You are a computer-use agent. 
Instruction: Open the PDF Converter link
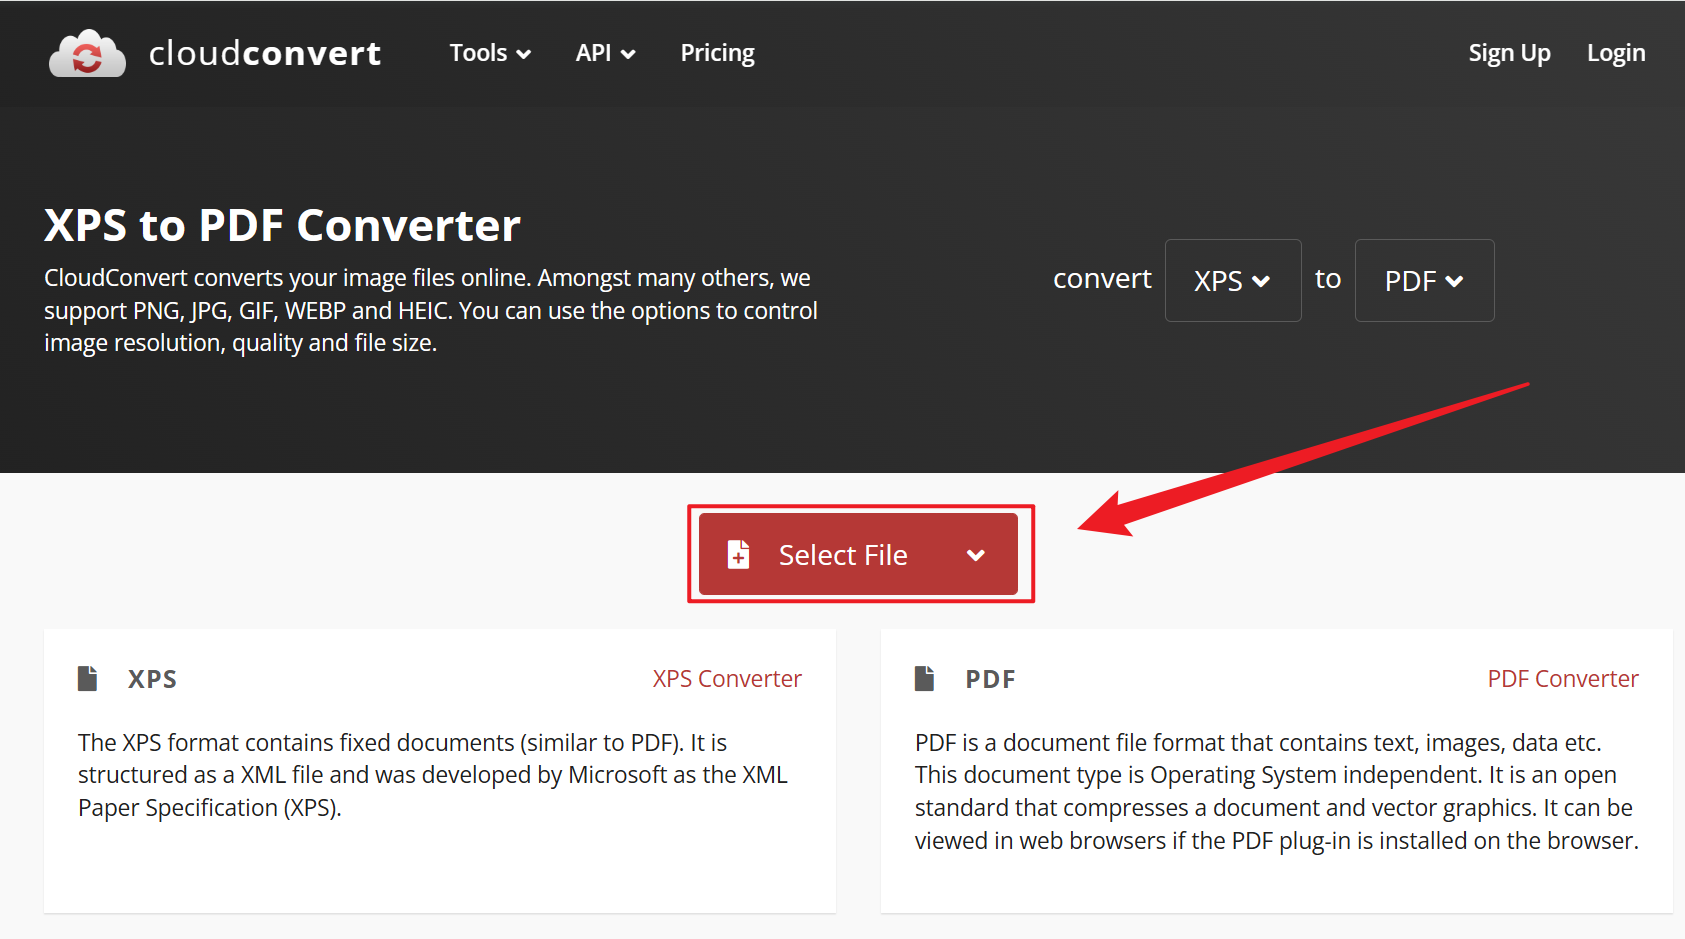pyautogui.click(x=1563, y=679)
